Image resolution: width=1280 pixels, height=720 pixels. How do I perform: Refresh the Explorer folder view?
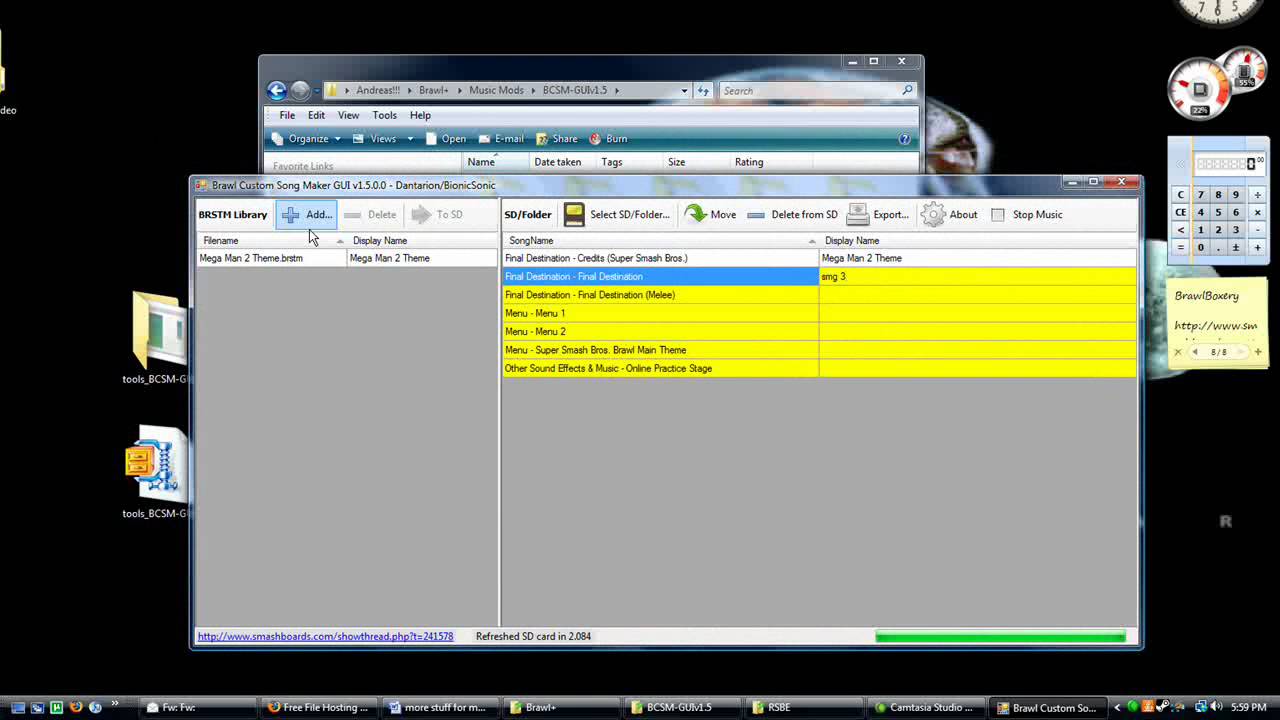coord(703,91)
